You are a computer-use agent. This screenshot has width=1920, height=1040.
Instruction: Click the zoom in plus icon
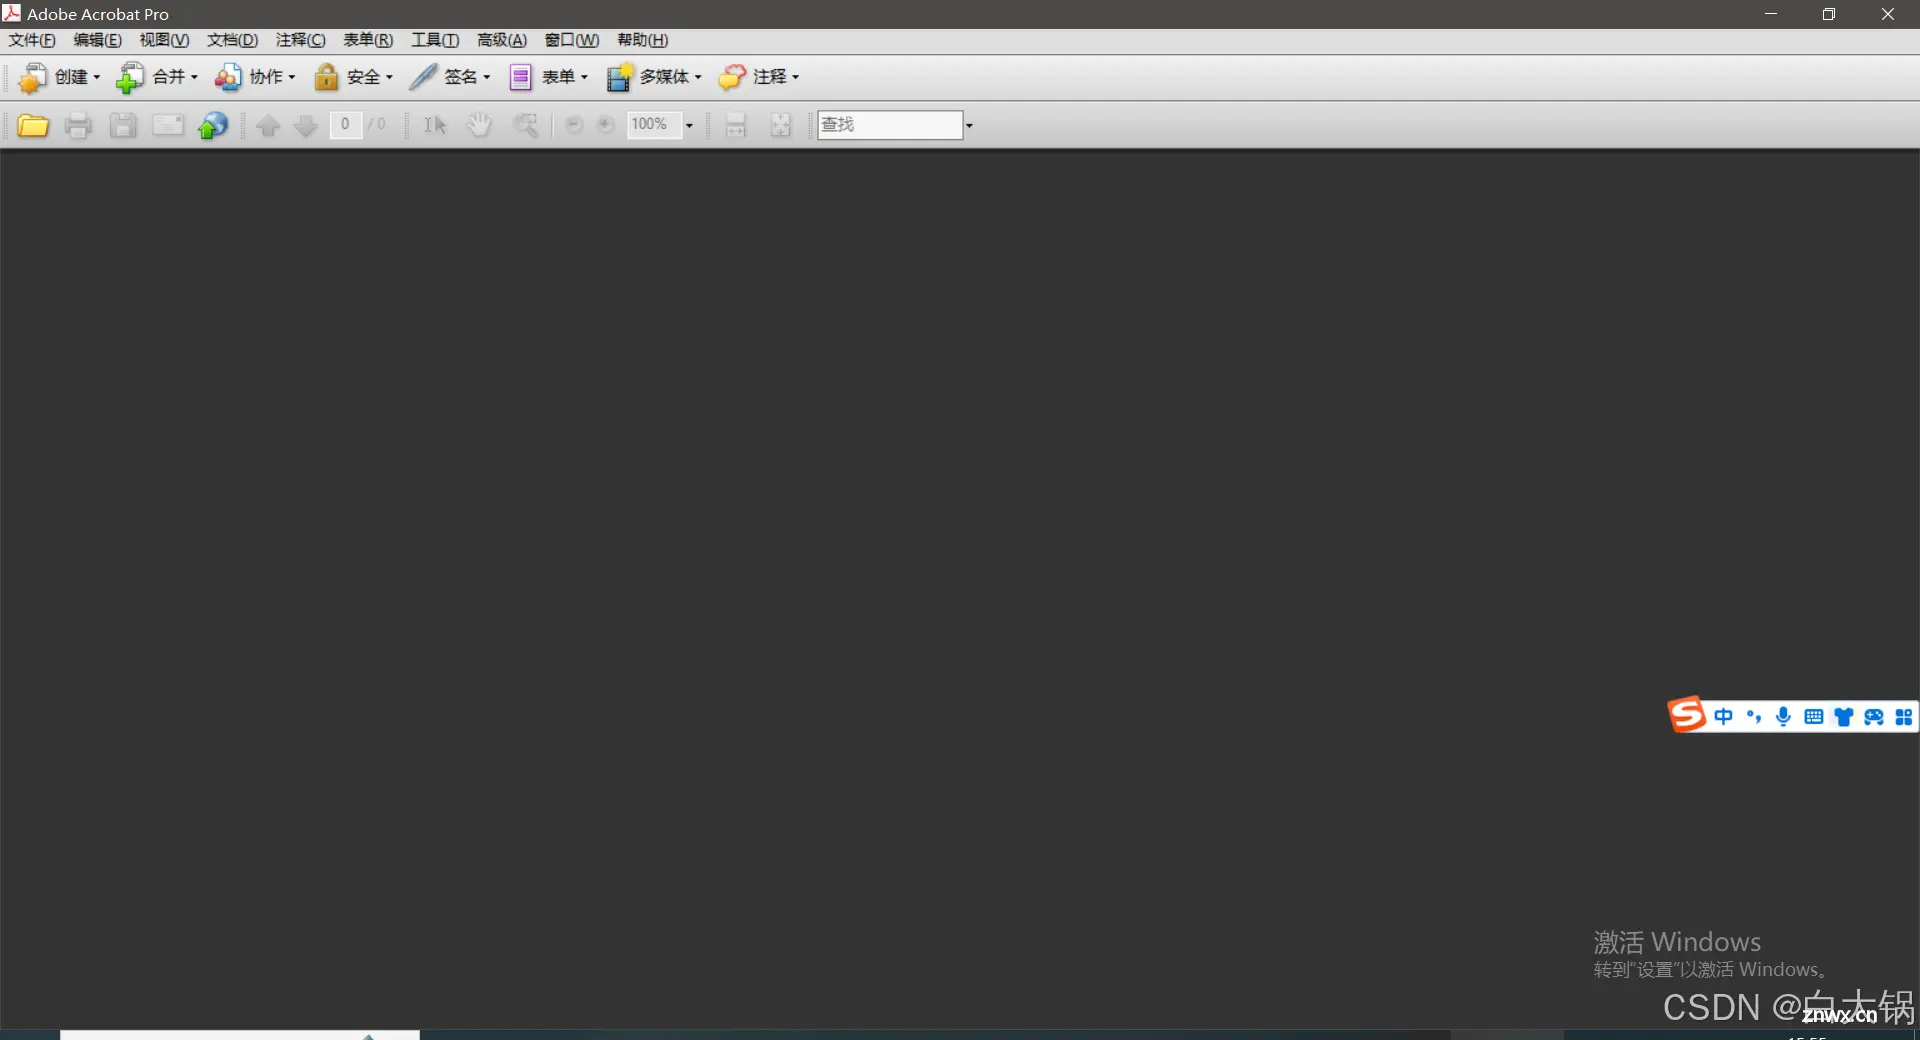pos(605,125)
